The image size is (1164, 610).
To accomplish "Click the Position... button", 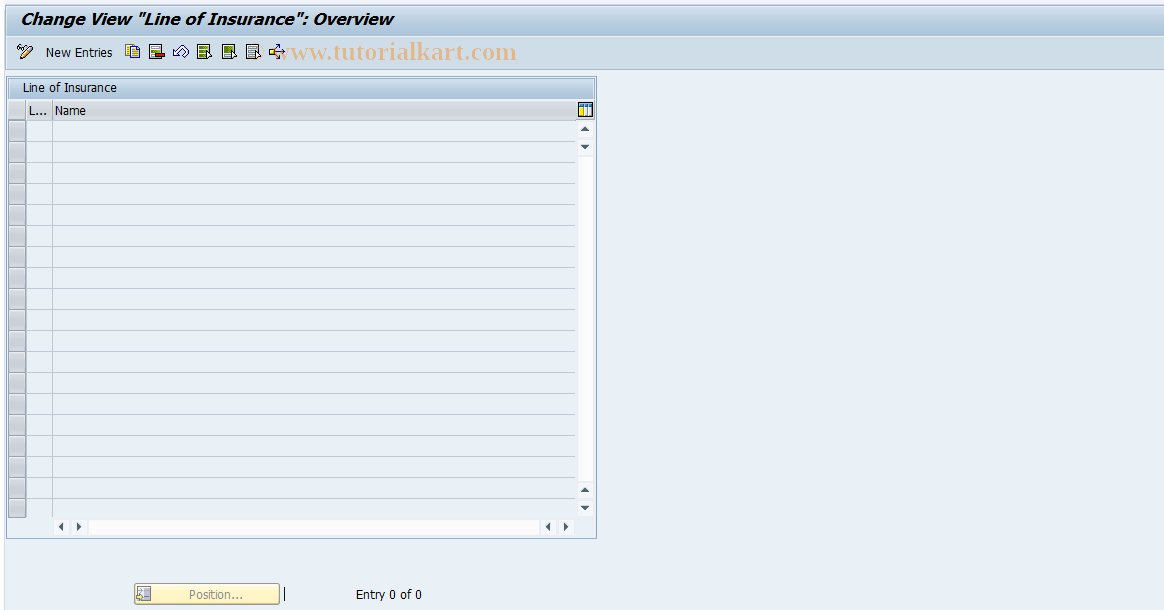I will pos(207,594).
